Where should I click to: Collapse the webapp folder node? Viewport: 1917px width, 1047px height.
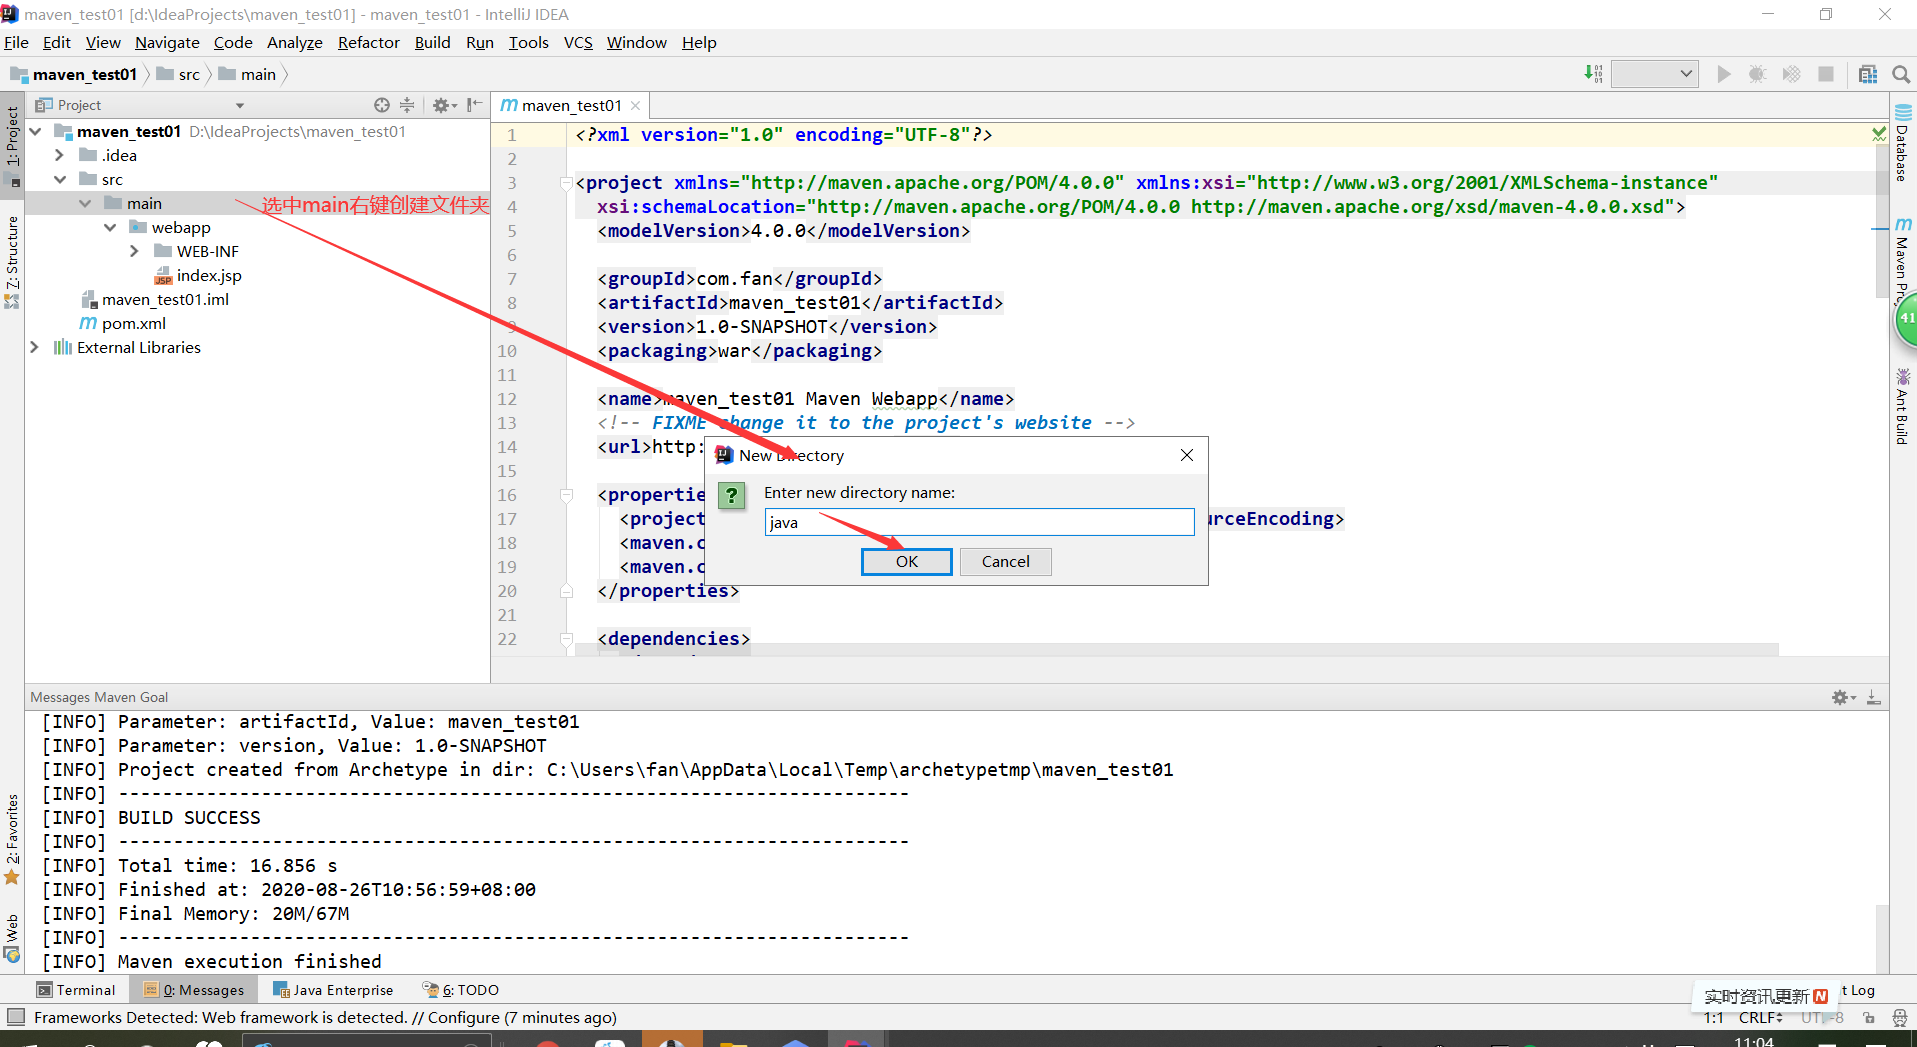110,227
